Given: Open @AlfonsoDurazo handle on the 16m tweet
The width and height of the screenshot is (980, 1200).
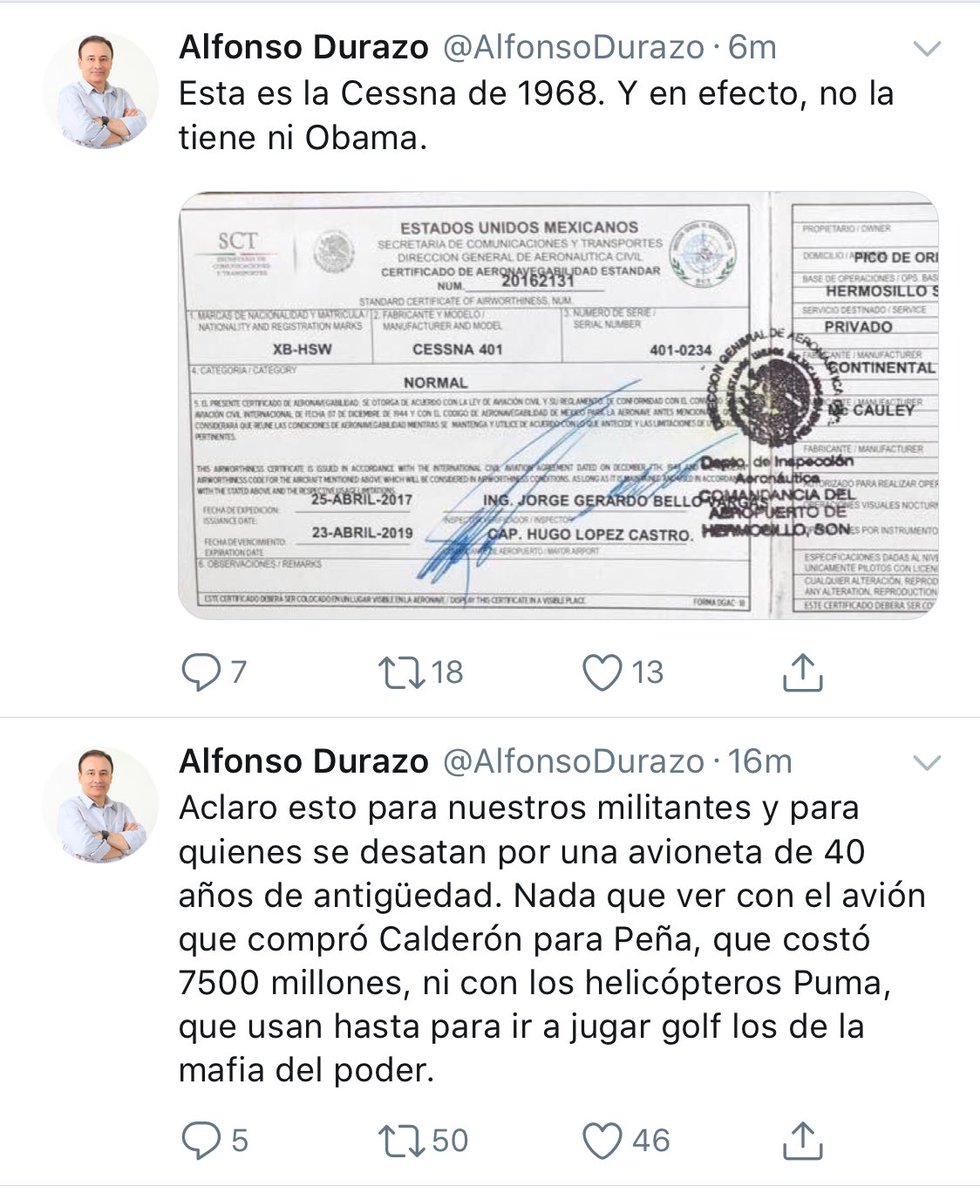Looking at the screenshot, I should click(573, 761).
